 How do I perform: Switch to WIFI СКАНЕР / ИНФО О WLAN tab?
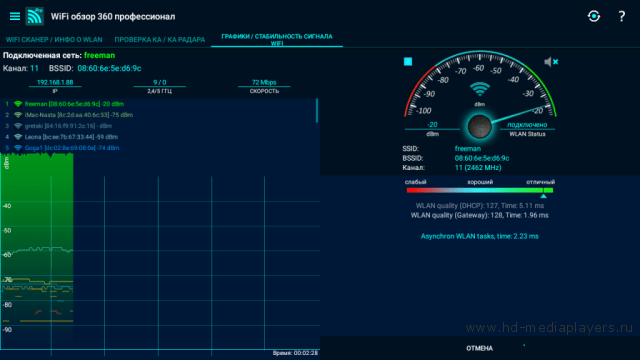[54, 40]
